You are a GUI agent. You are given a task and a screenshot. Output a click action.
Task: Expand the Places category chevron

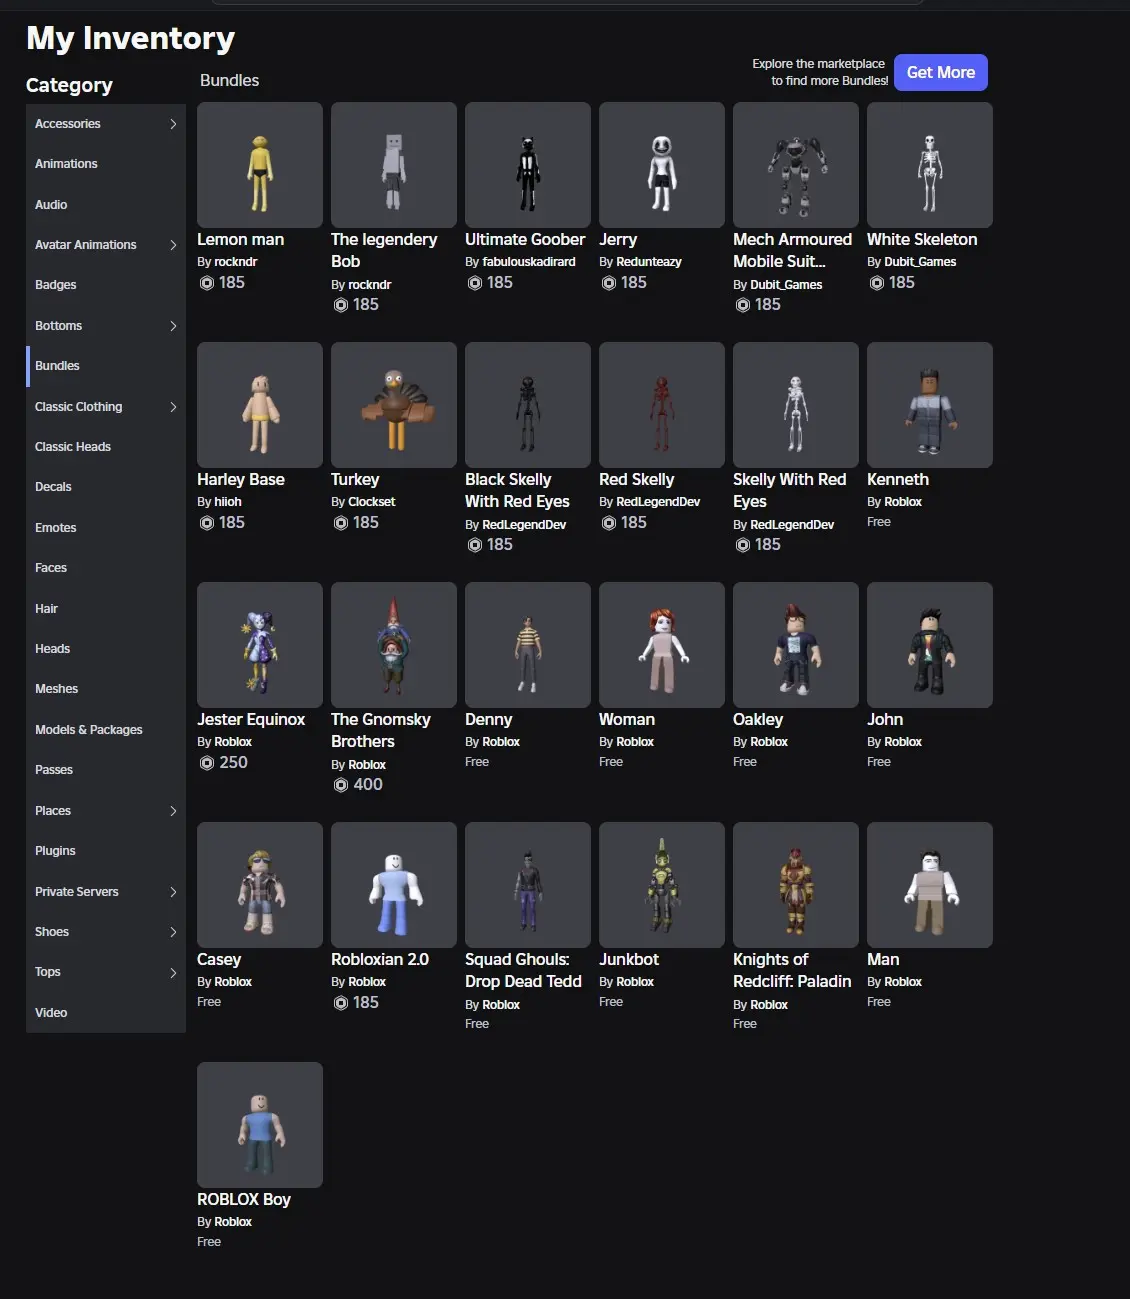[173, 811]
